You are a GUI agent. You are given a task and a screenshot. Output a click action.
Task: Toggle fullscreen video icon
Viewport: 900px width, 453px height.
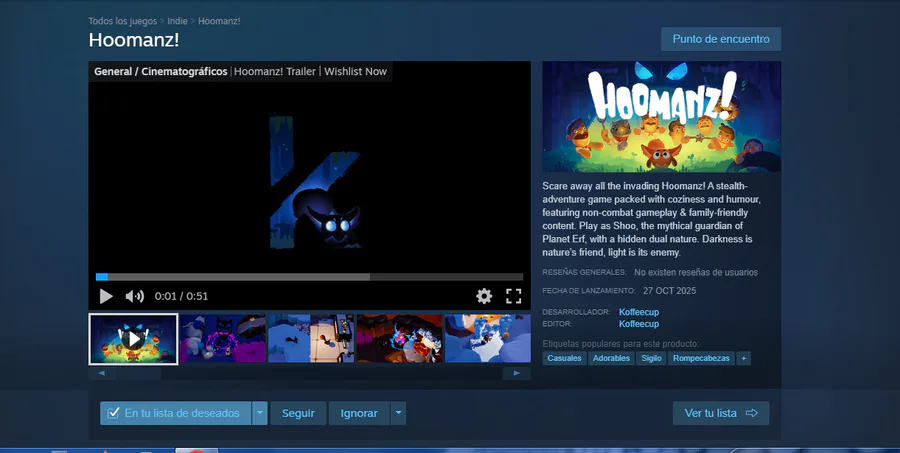(514, 296)
